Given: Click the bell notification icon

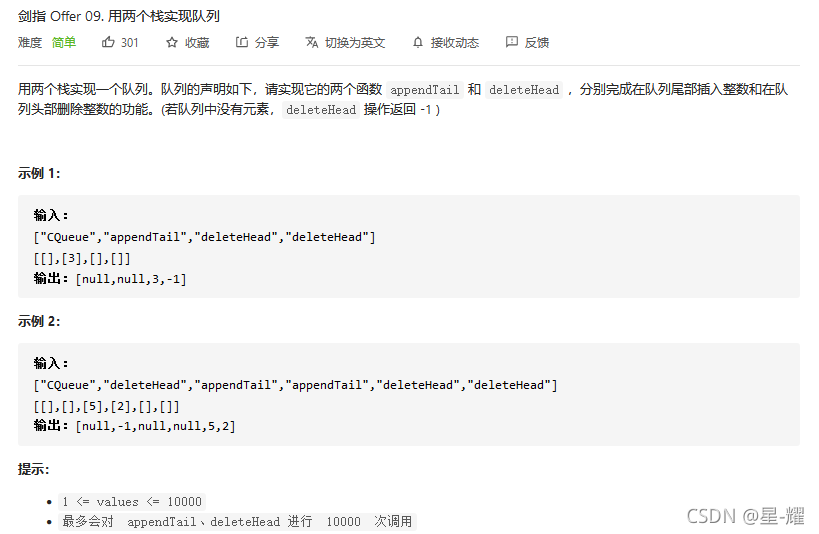Looking at the screenshot, I should pyautogui.click(x=418, y=42).
